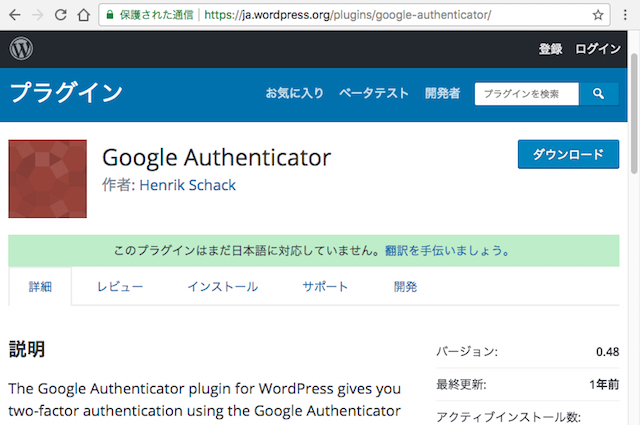
Task: Switch to the 開発 tab
Action: (x=405, y=287)
